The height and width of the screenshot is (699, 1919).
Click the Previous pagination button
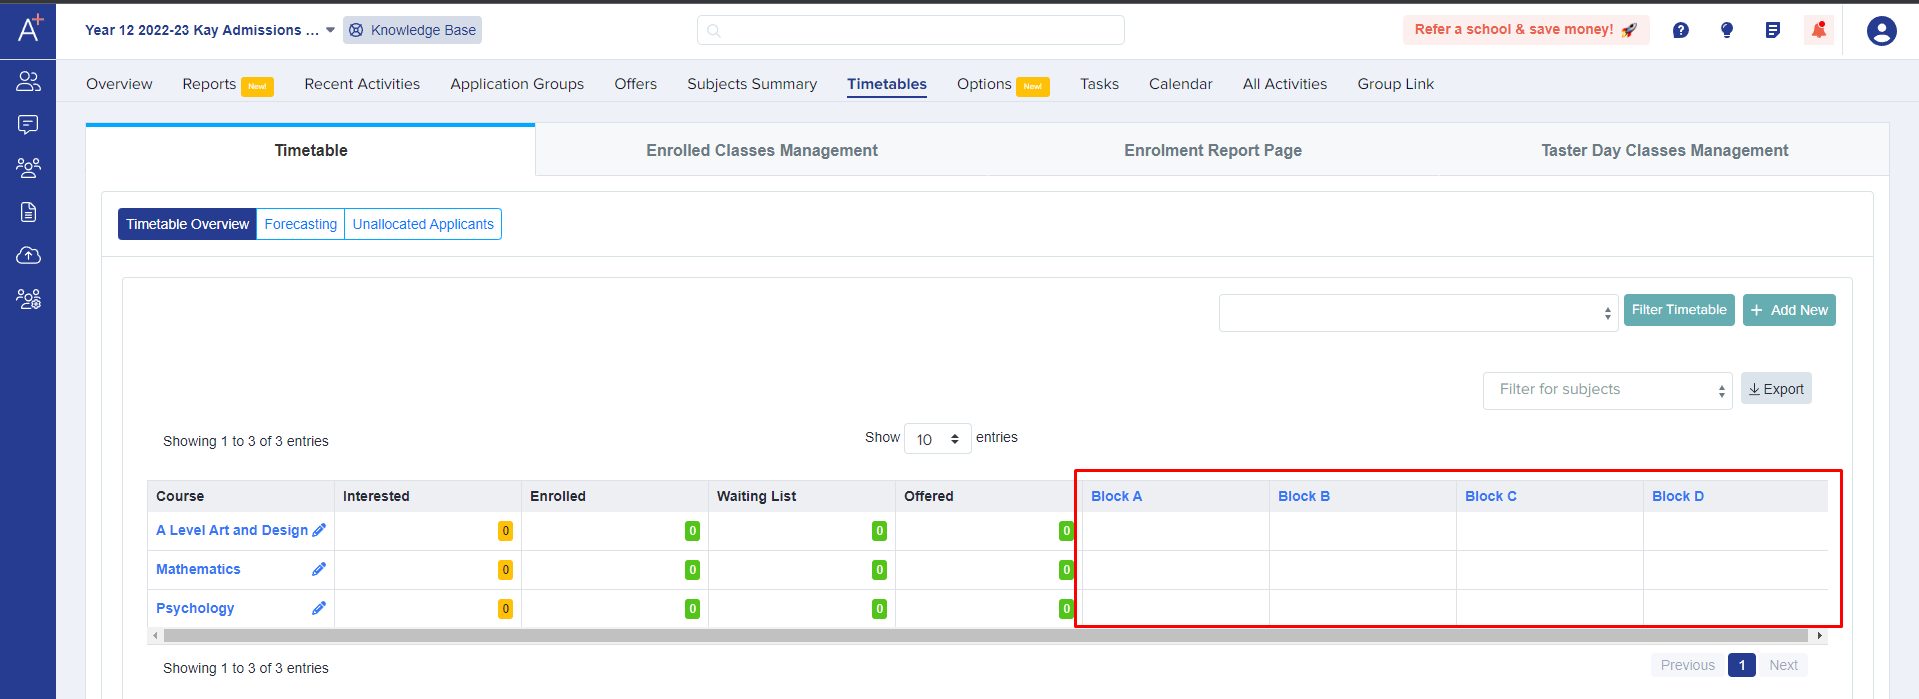(1688, 665)
